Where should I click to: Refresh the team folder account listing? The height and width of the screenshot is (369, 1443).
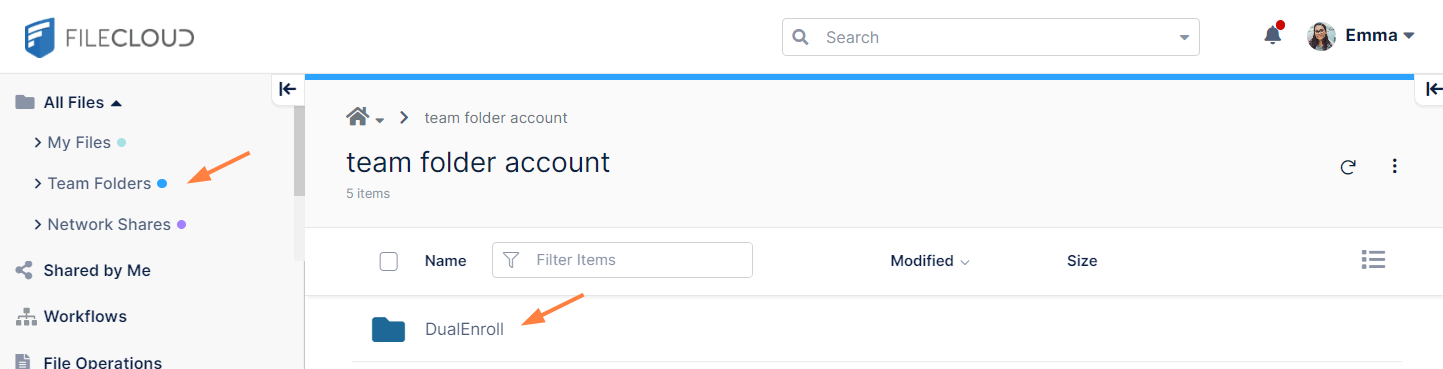[x=1348, y=167]
